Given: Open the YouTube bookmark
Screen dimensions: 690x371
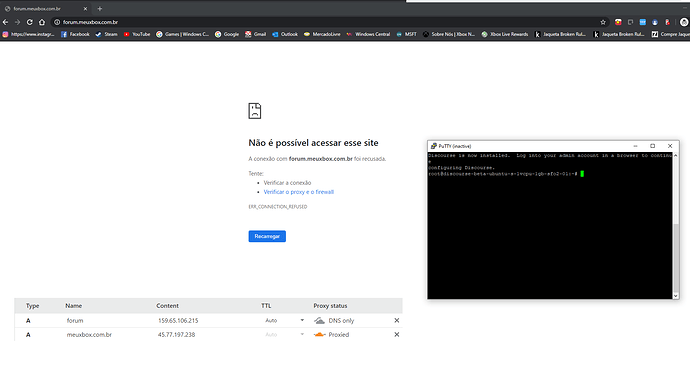Looking at the screenshot, I should pos(137,34).
